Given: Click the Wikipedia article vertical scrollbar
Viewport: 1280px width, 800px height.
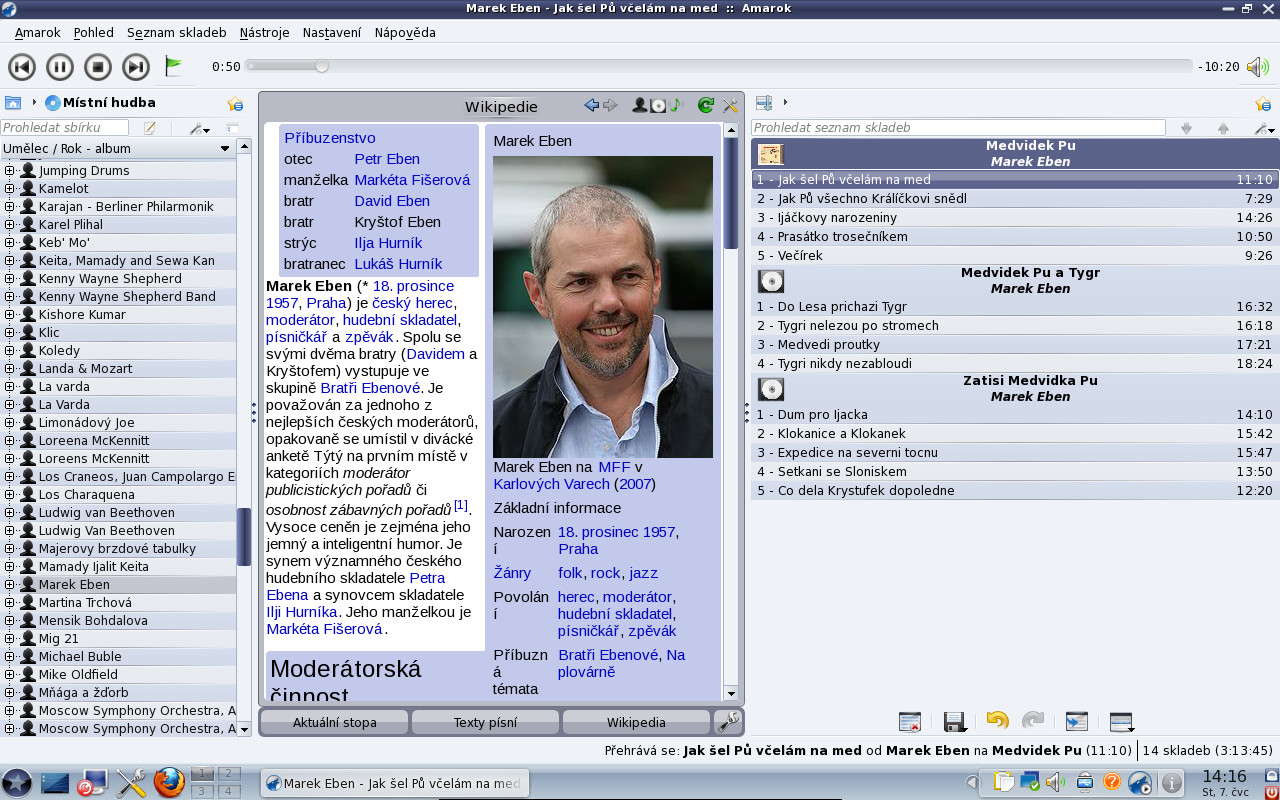Looking at the screenshot, I should (x=730, y=411).
